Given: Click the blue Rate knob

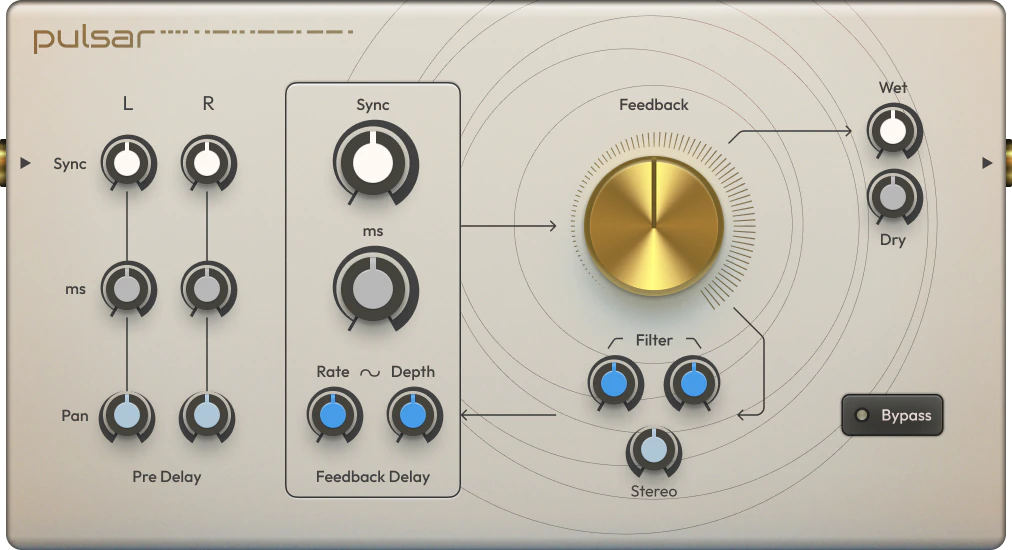Looking at the screenshot, I should [x=333, y=415].
